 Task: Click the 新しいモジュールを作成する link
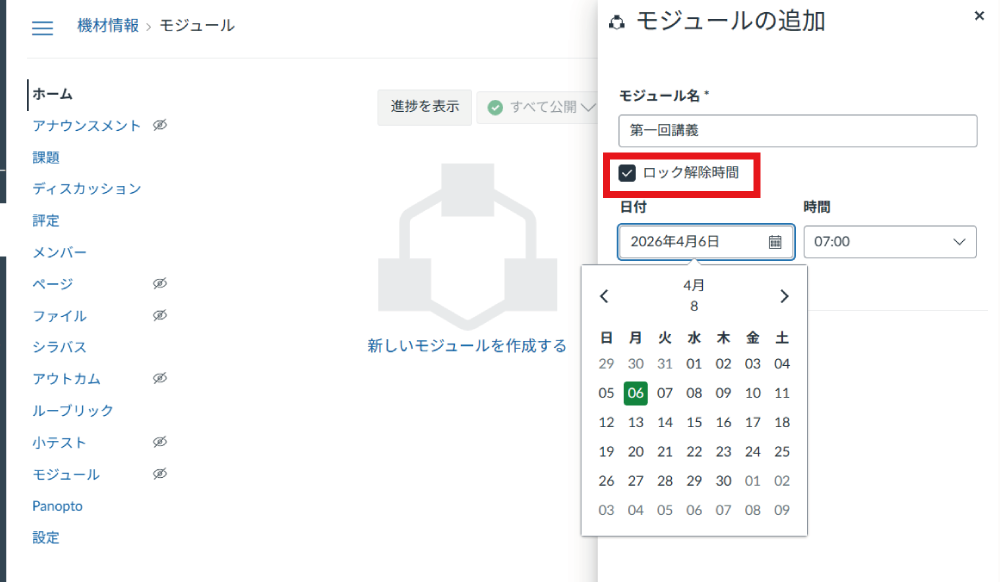(468, 345)
